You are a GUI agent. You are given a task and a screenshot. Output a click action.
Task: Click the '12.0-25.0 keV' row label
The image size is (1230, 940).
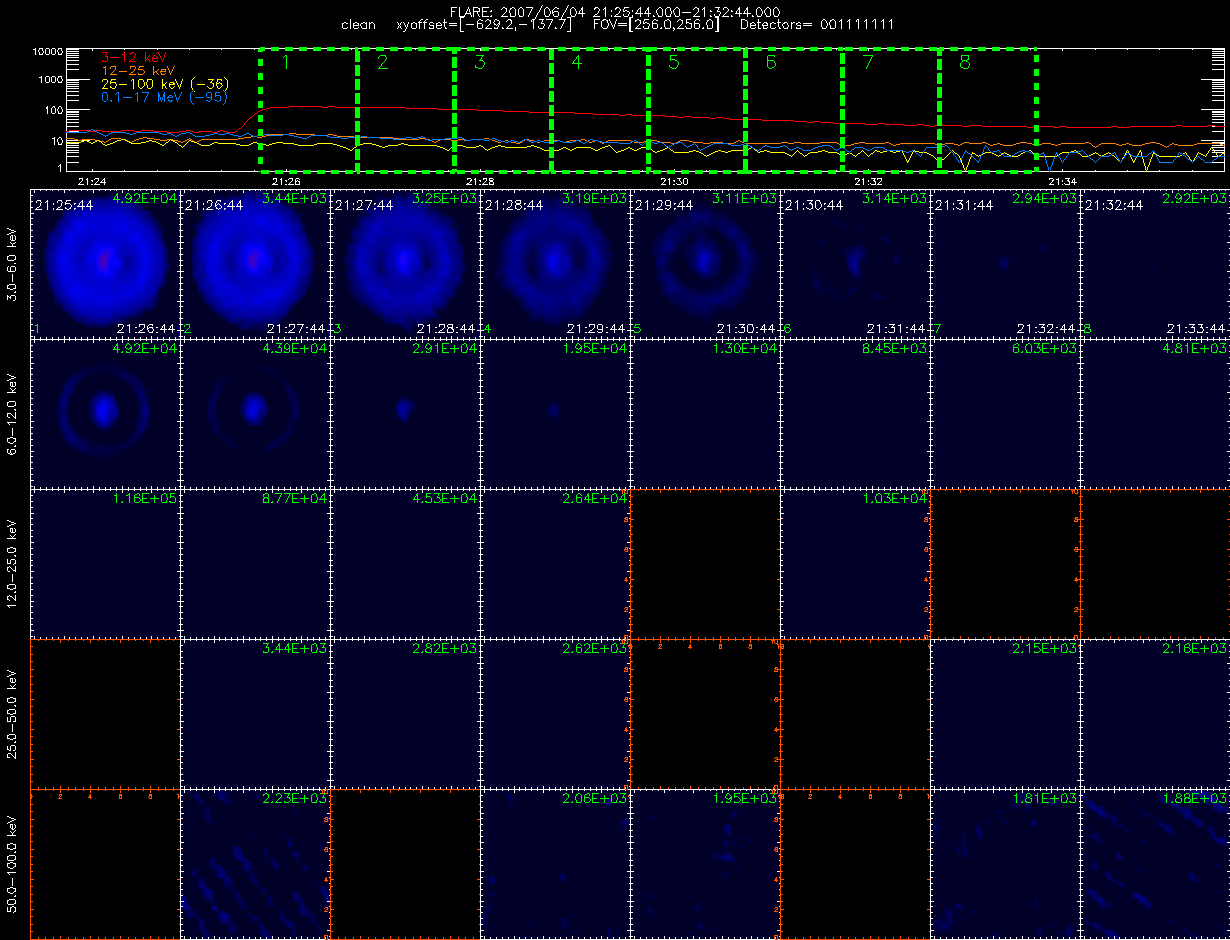(x=12, y=563)
